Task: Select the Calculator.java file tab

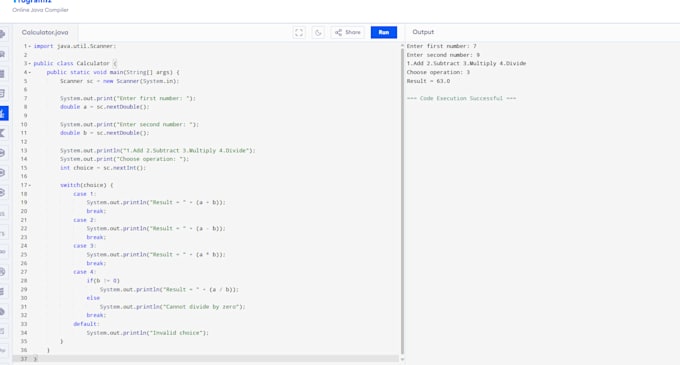Action: pyautogui.click(x=45, y=32)
